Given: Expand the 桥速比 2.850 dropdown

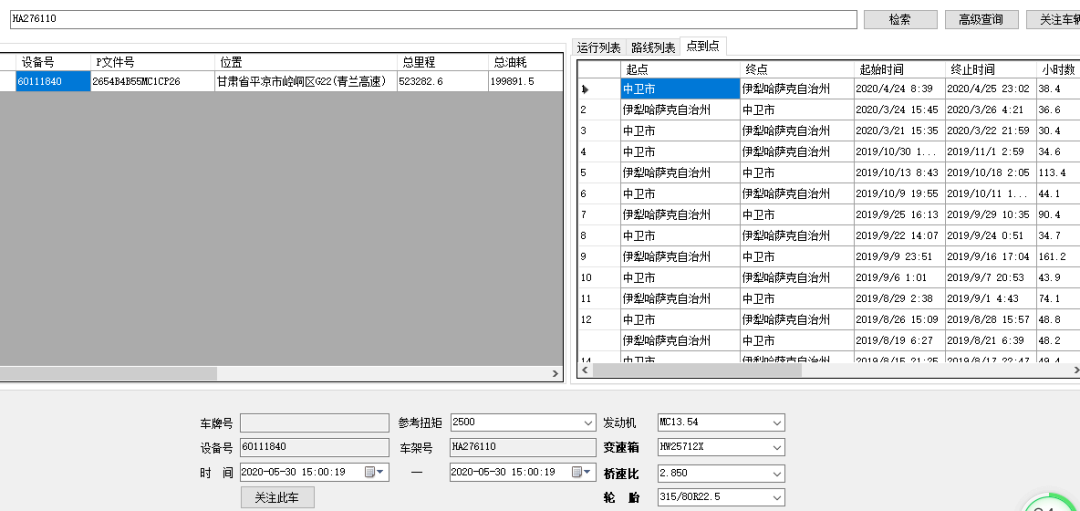Looking at the screenshot, I should tap(777, 473).
